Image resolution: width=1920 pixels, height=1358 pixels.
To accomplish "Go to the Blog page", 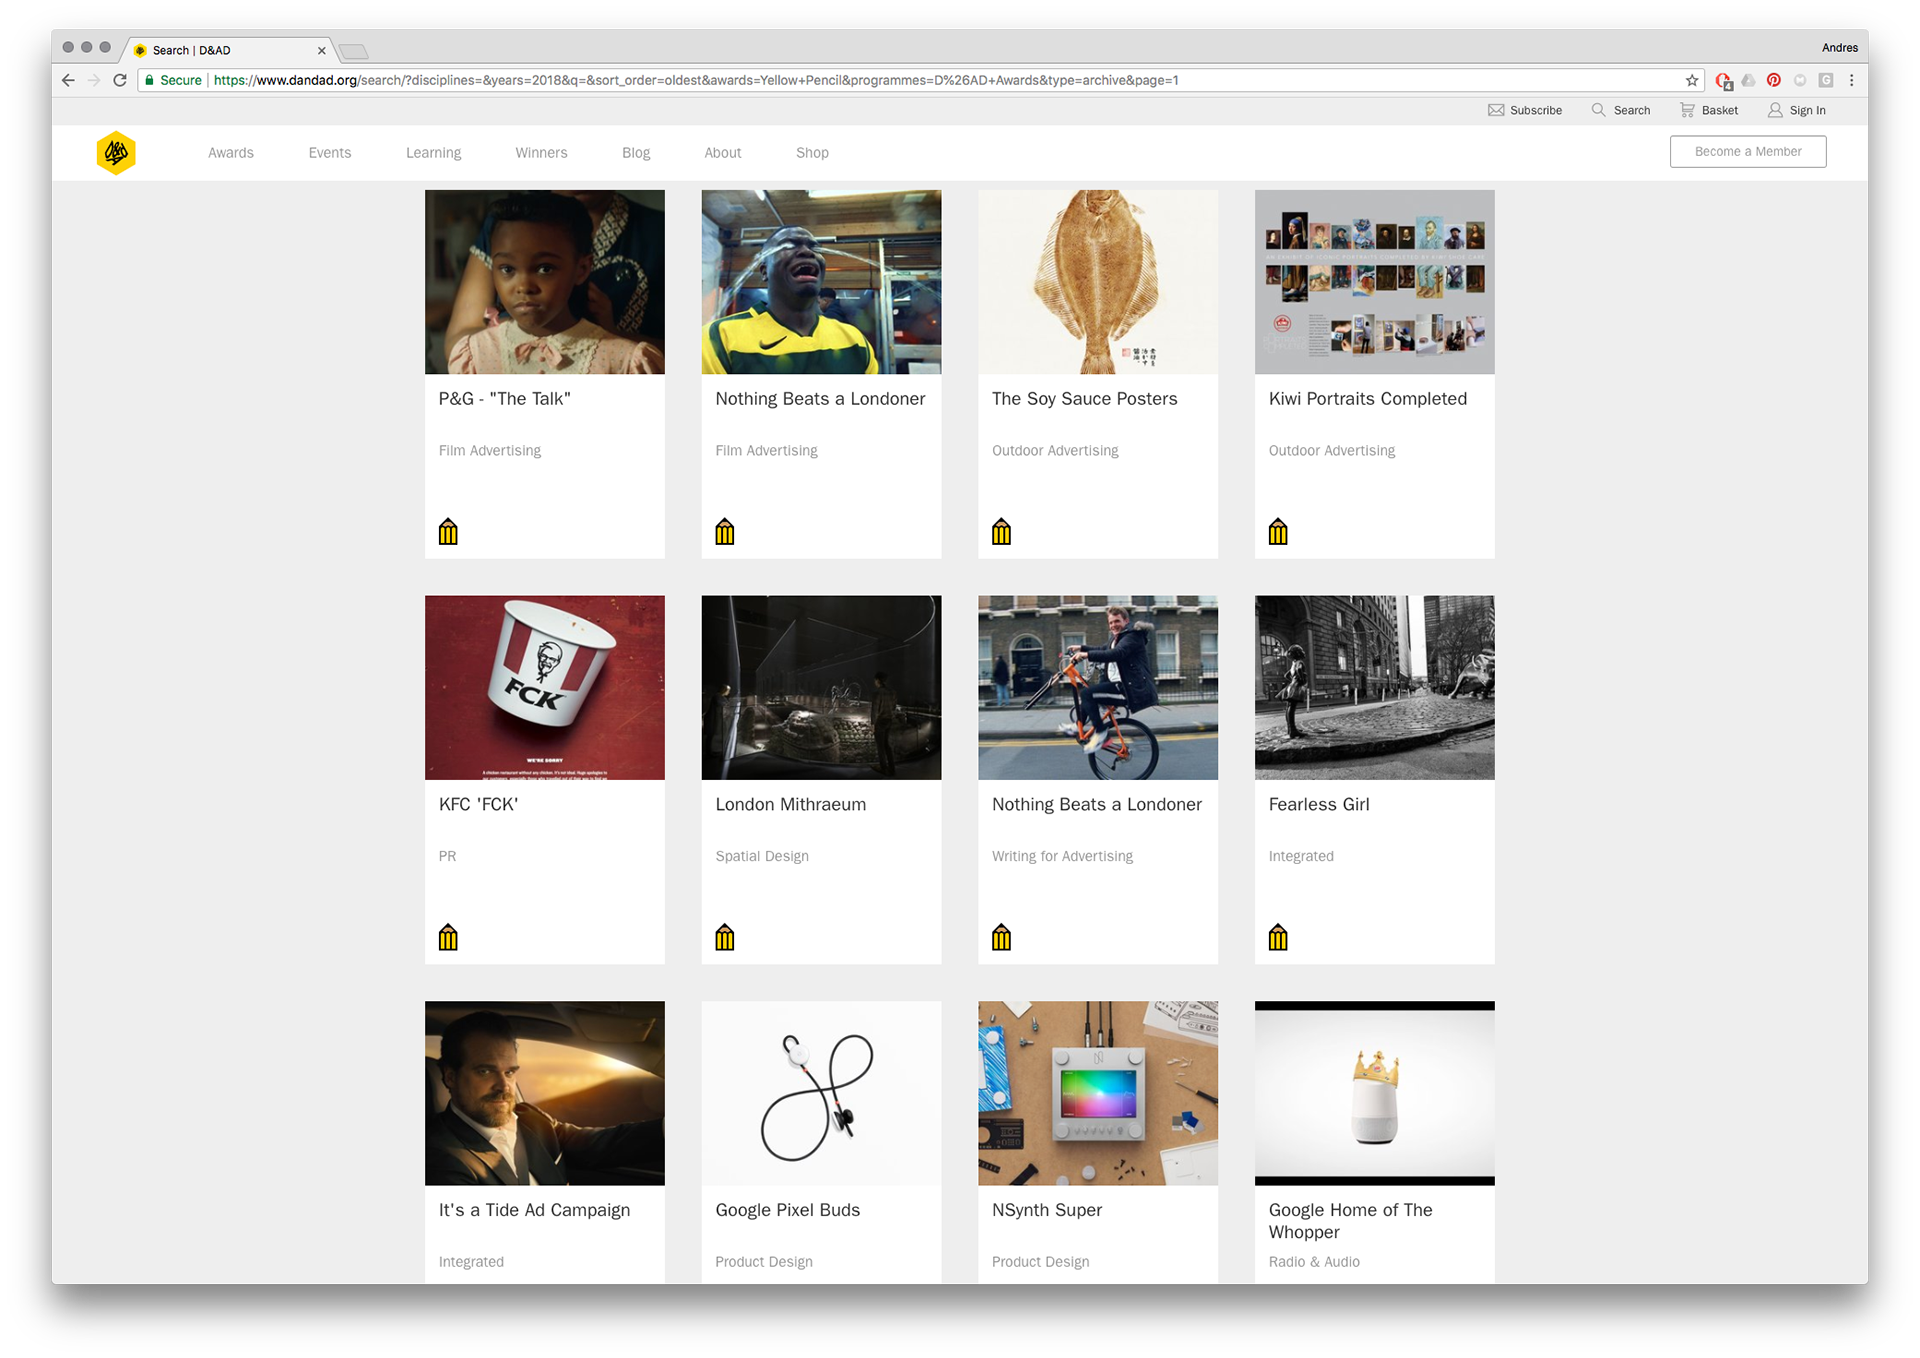I will (636, 153).
